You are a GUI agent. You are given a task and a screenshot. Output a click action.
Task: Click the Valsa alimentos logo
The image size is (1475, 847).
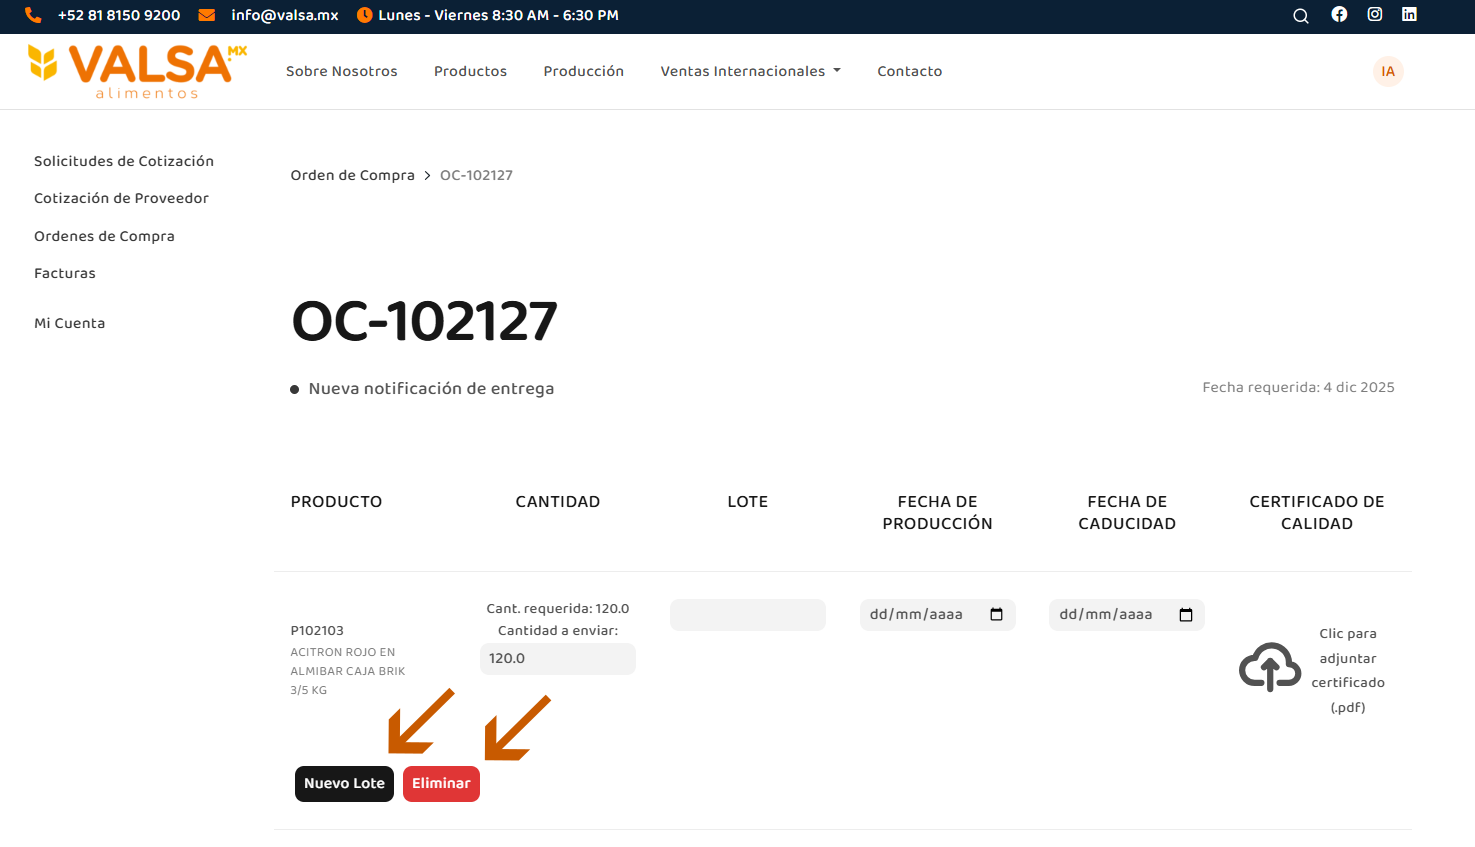(x=138, y=71)
